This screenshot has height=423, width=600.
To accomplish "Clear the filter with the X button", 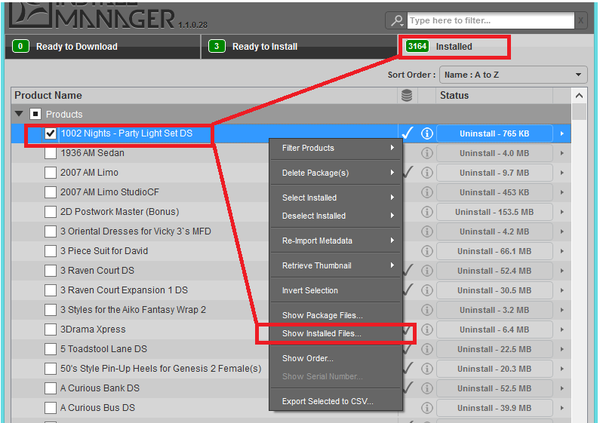I will pyautogui.click(x=581, y=20).
